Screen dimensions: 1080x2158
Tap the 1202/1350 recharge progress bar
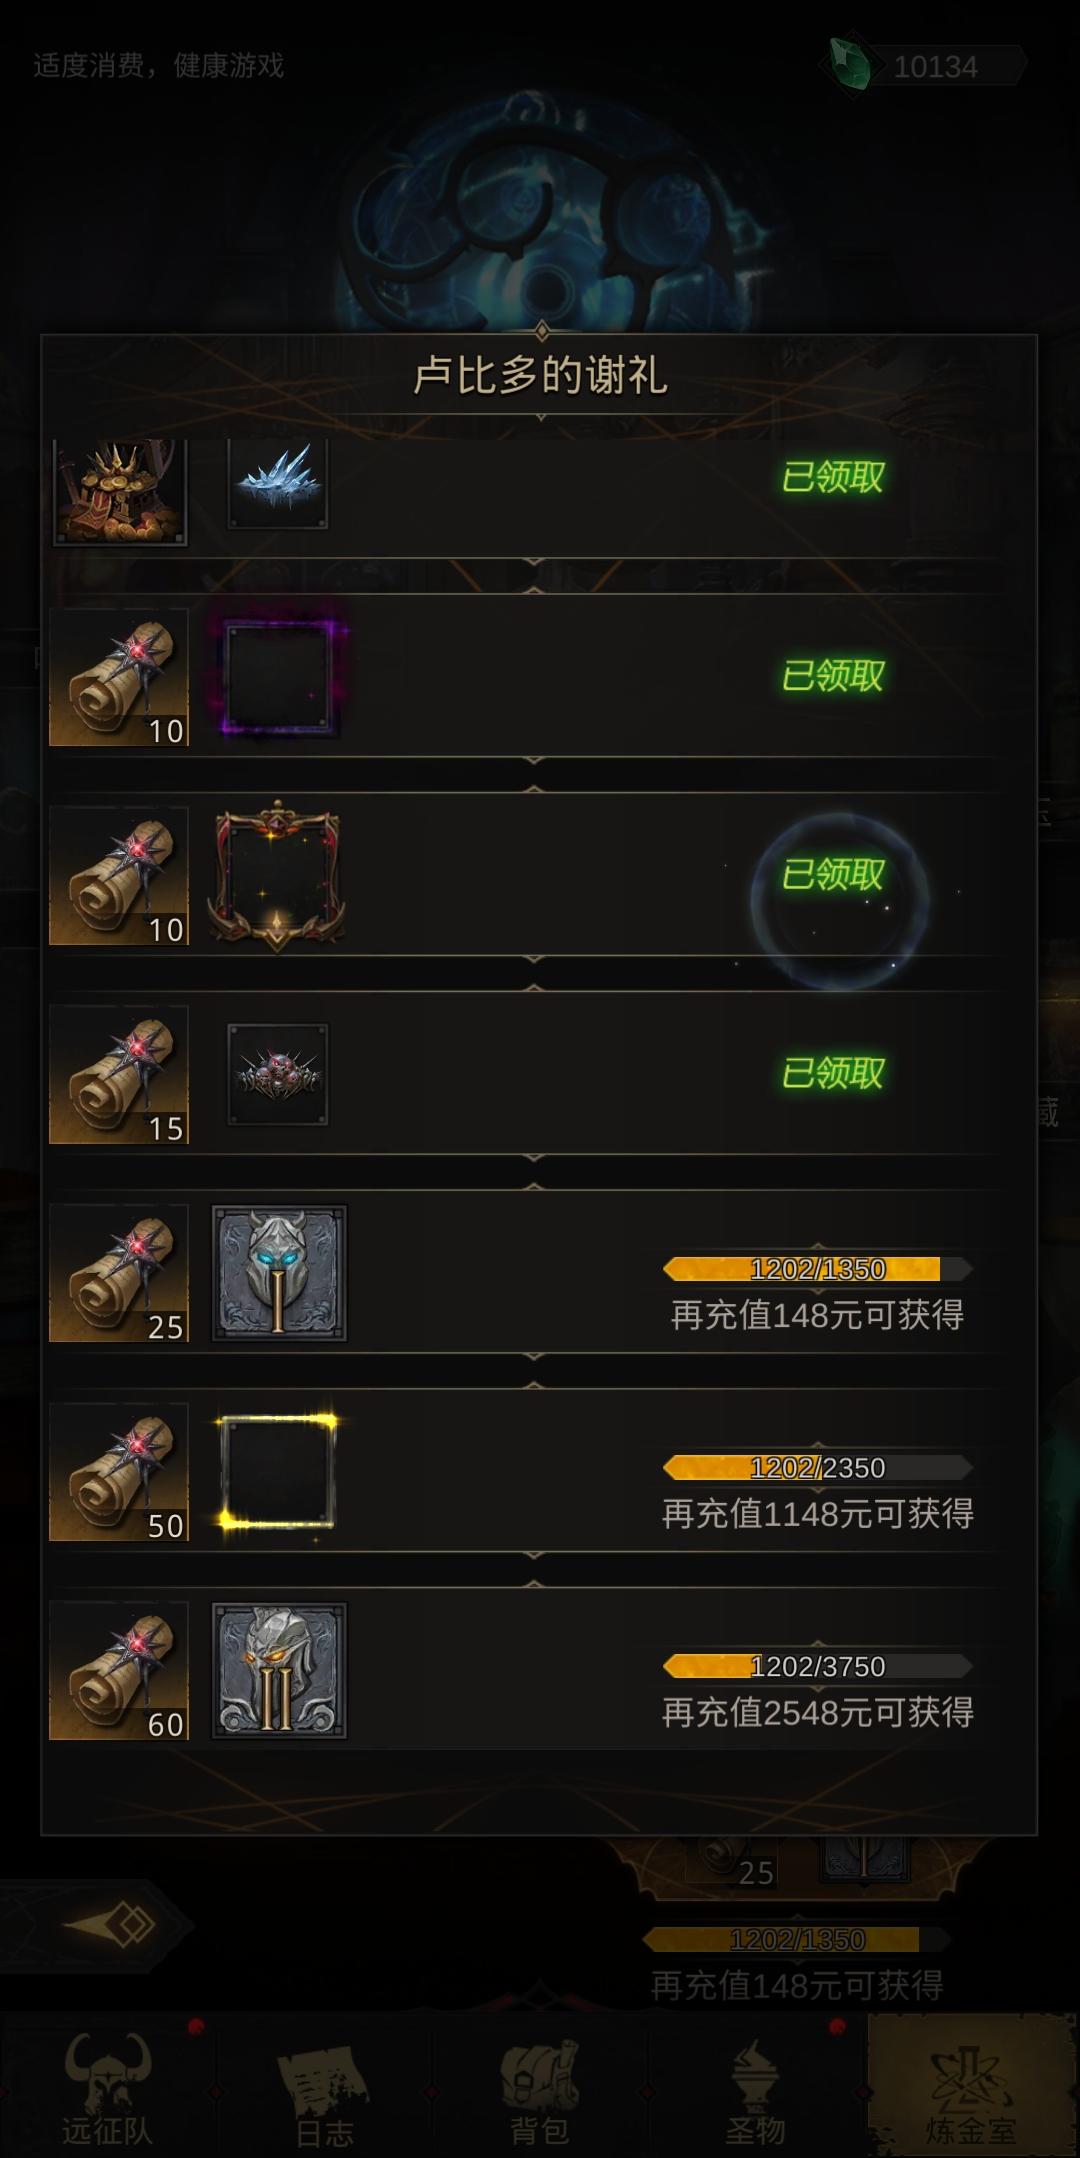tap(817, 1269)
